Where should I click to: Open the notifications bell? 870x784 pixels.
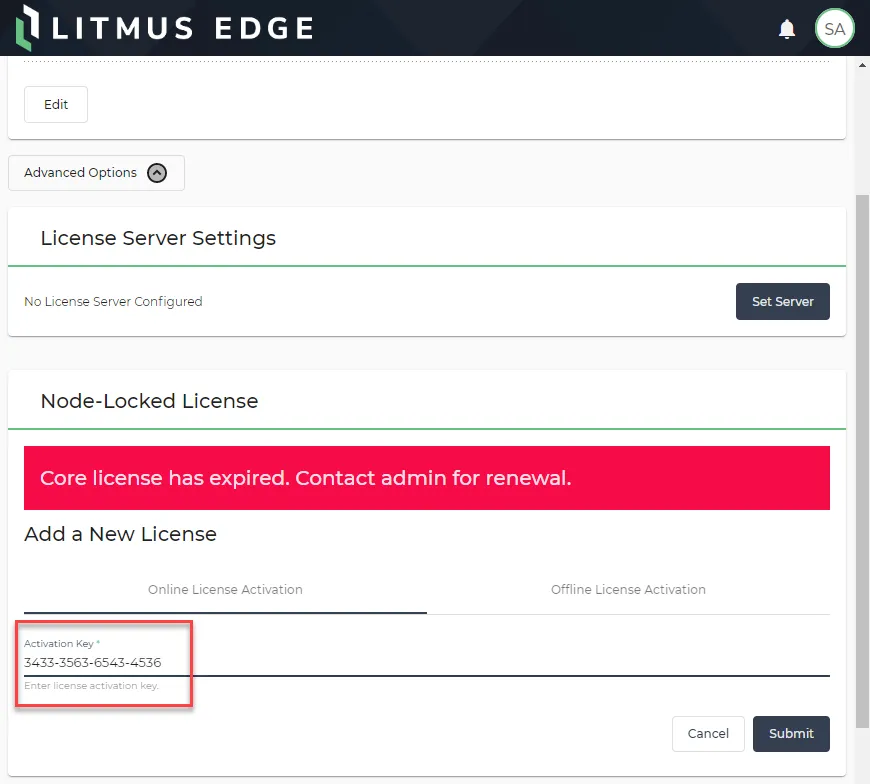[x=787, y=29]
